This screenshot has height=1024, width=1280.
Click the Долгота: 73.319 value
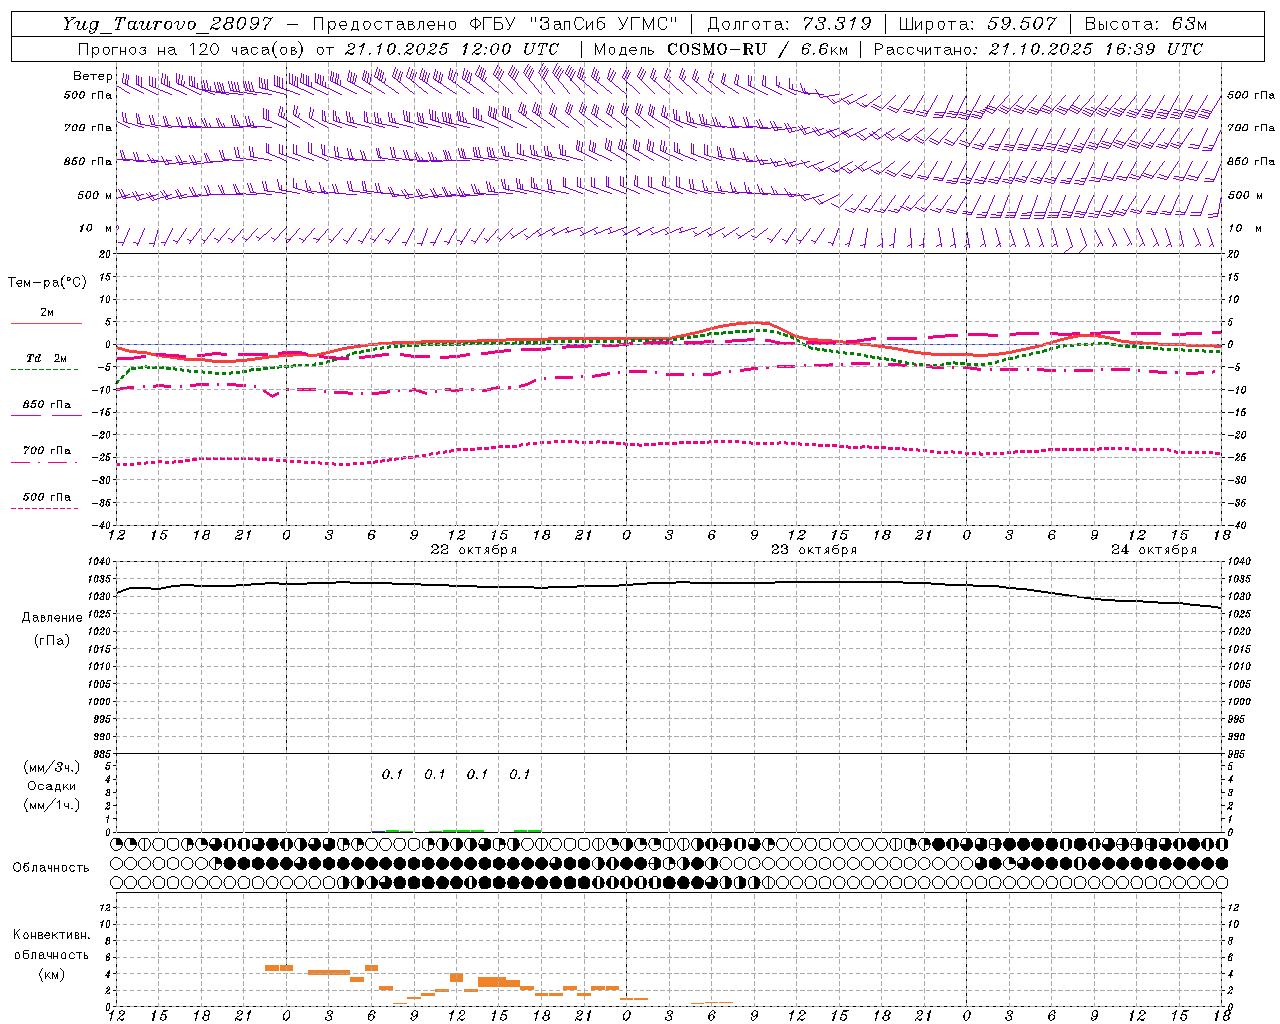pyautogui.click(x=789, y=24)
